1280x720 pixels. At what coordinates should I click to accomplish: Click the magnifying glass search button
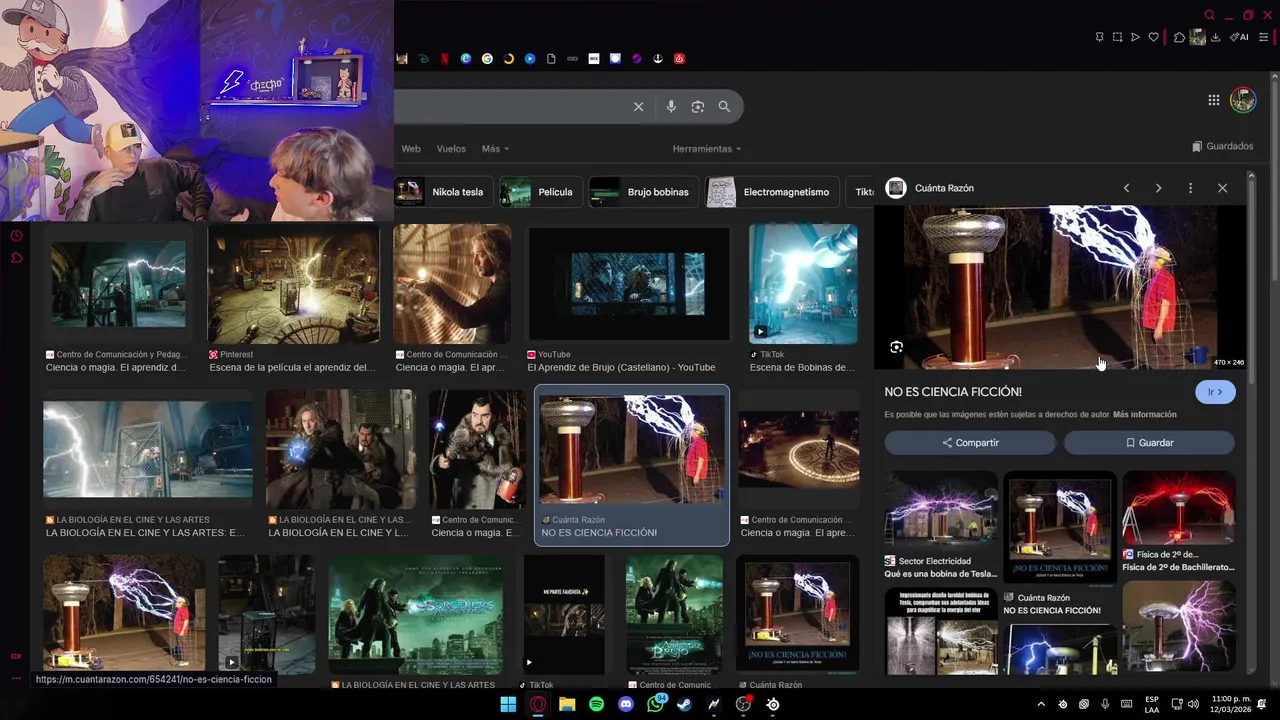tap(724, 107)
